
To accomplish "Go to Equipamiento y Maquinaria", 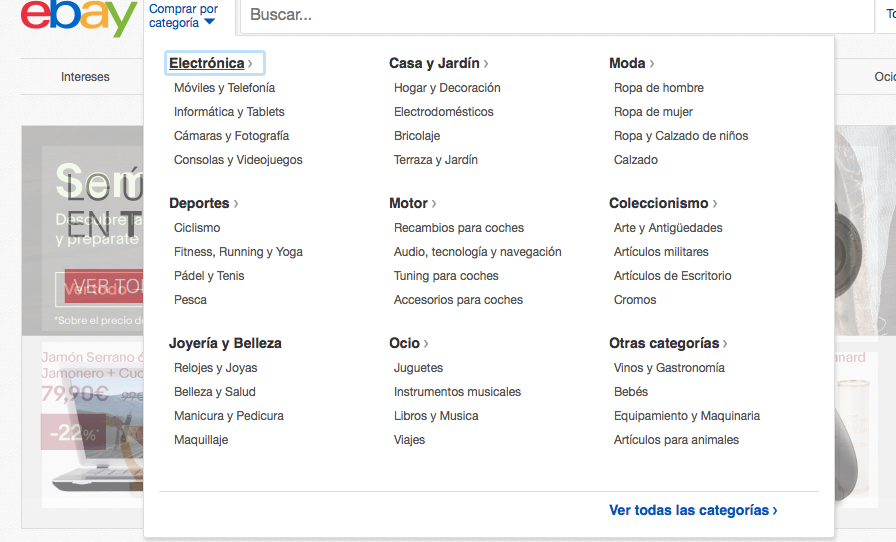I will point(687,416).
